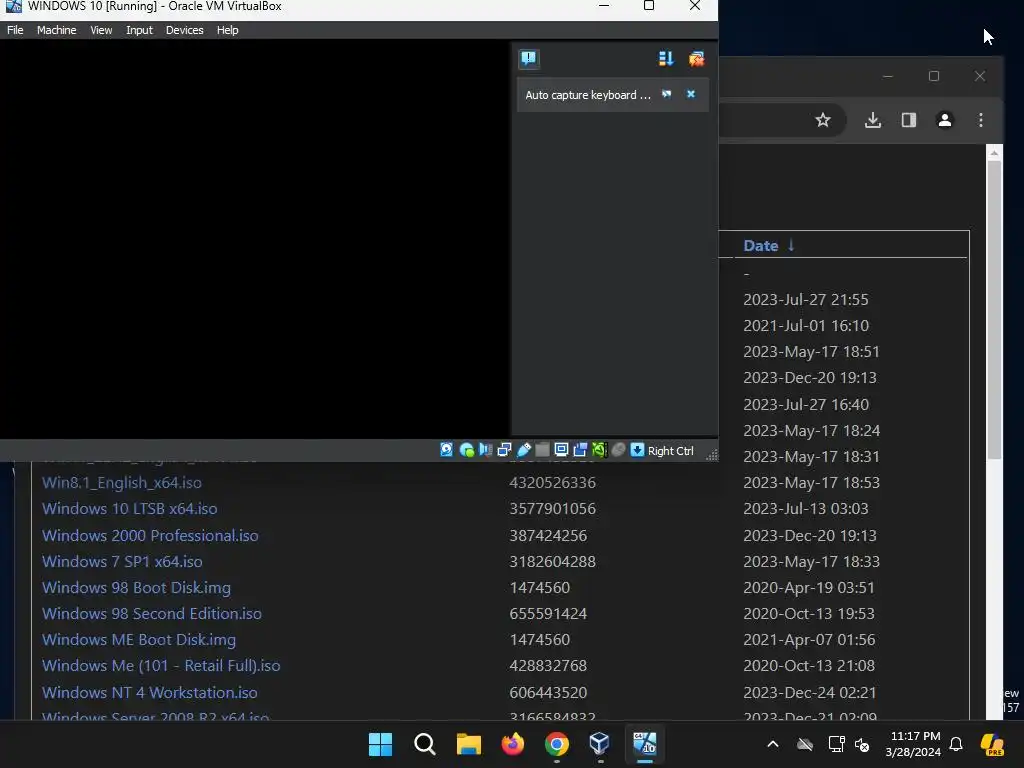Screen dimensions: 1024x768
Task: Click the network tray icon
Action: pos(836,744)
